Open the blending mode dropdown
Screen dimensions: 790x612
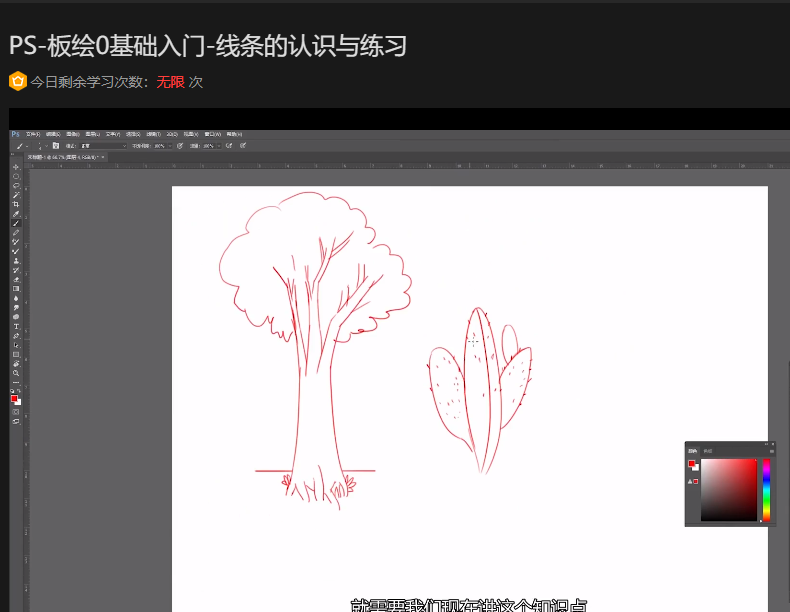pyautogui.click(x=103, y=146)
